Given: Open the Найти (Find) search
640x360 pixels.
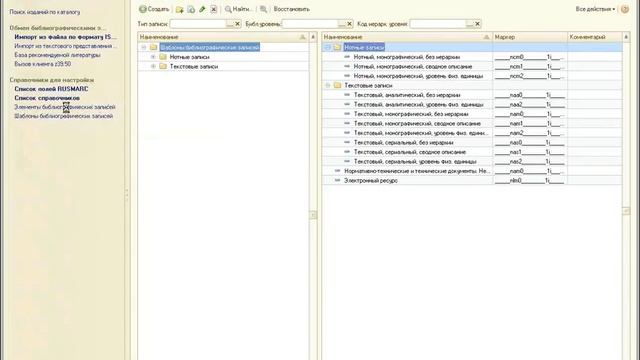Looking at the screenshot, I should (239, 9).
